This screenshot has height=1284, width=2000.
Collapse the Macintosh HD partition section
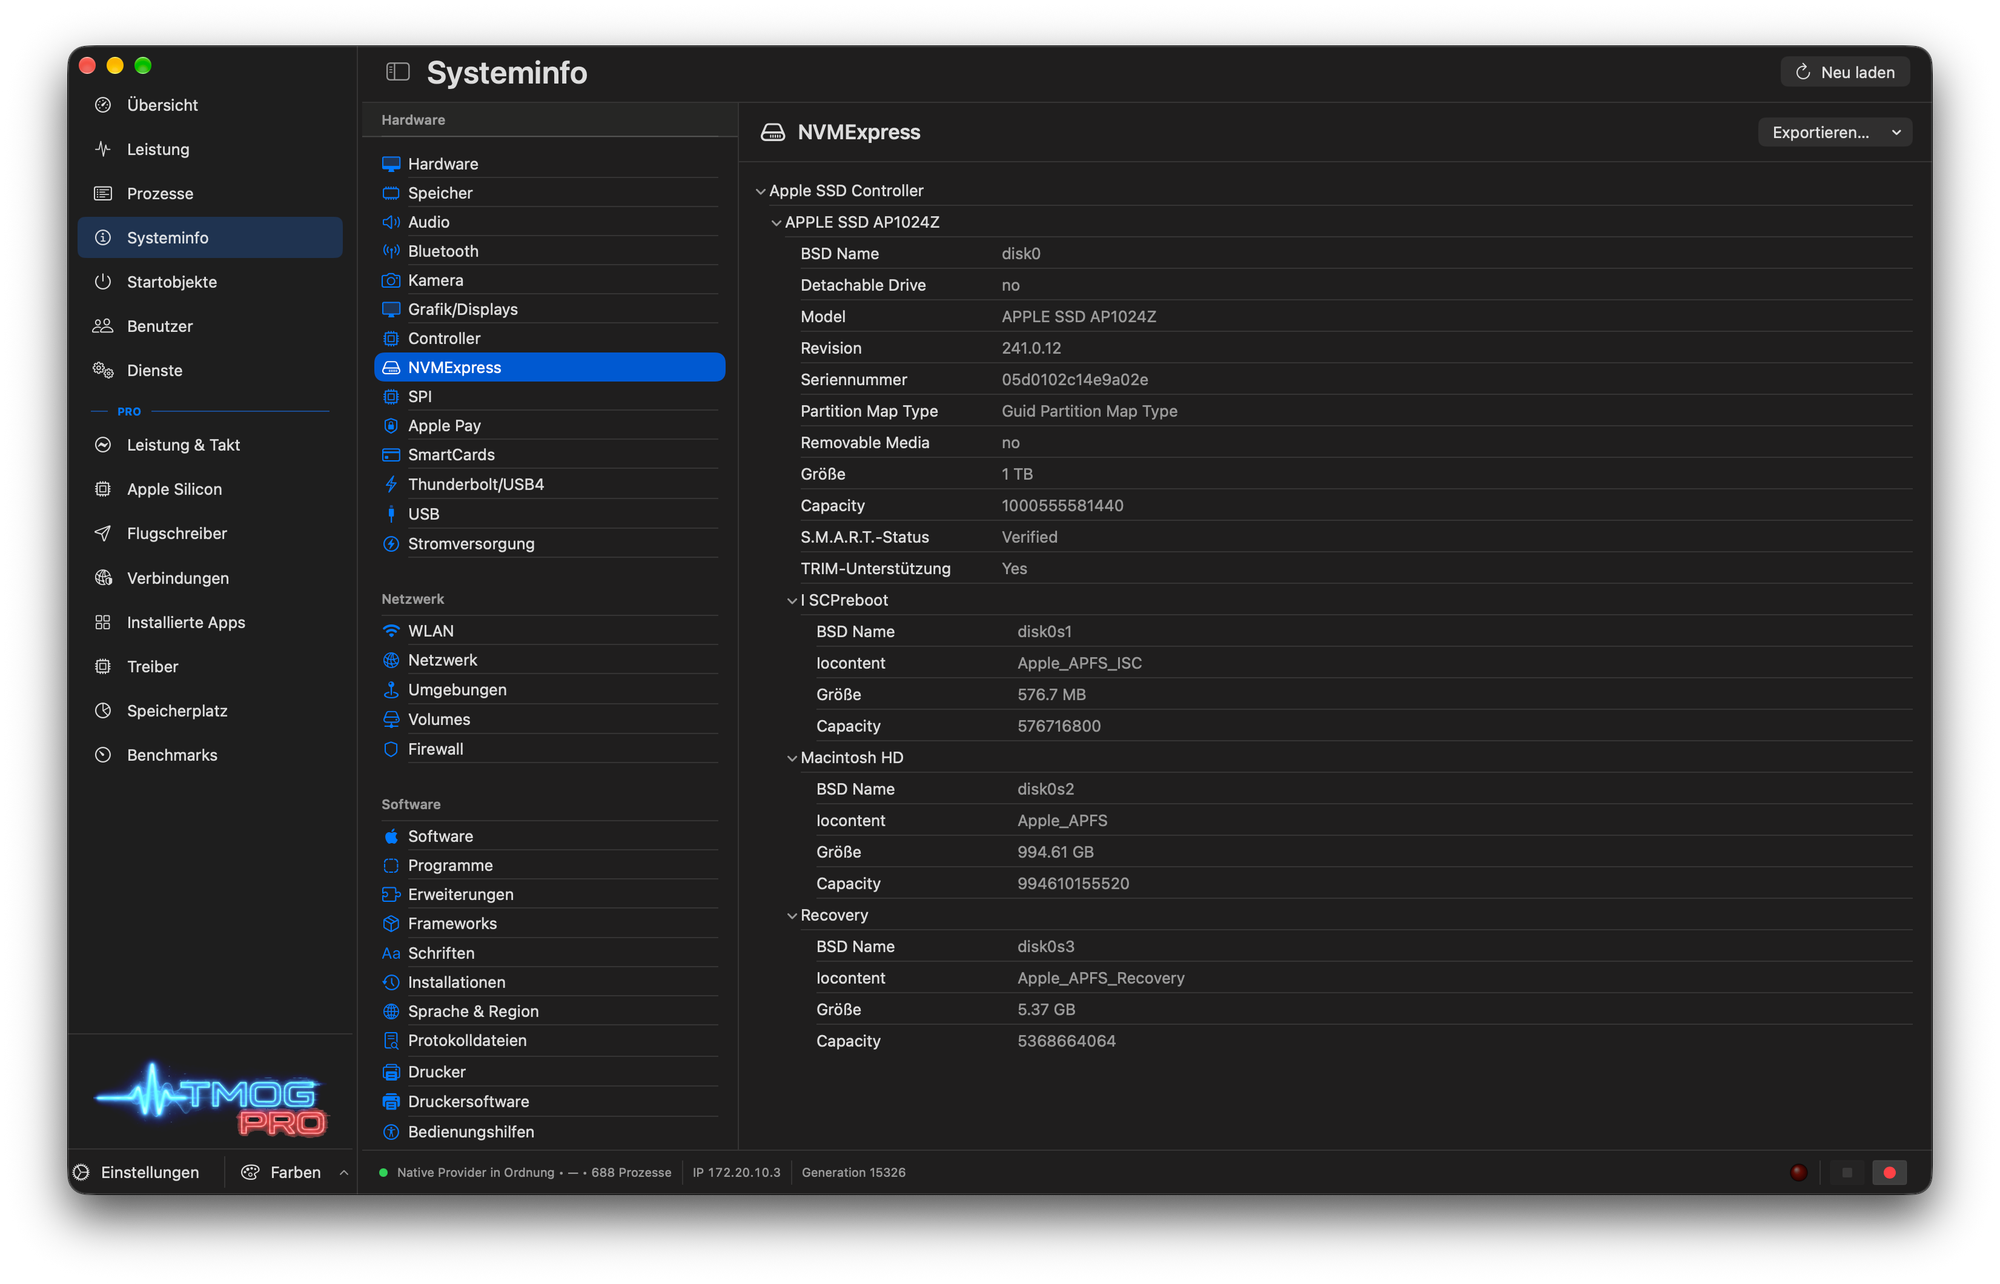click(792, 758)
